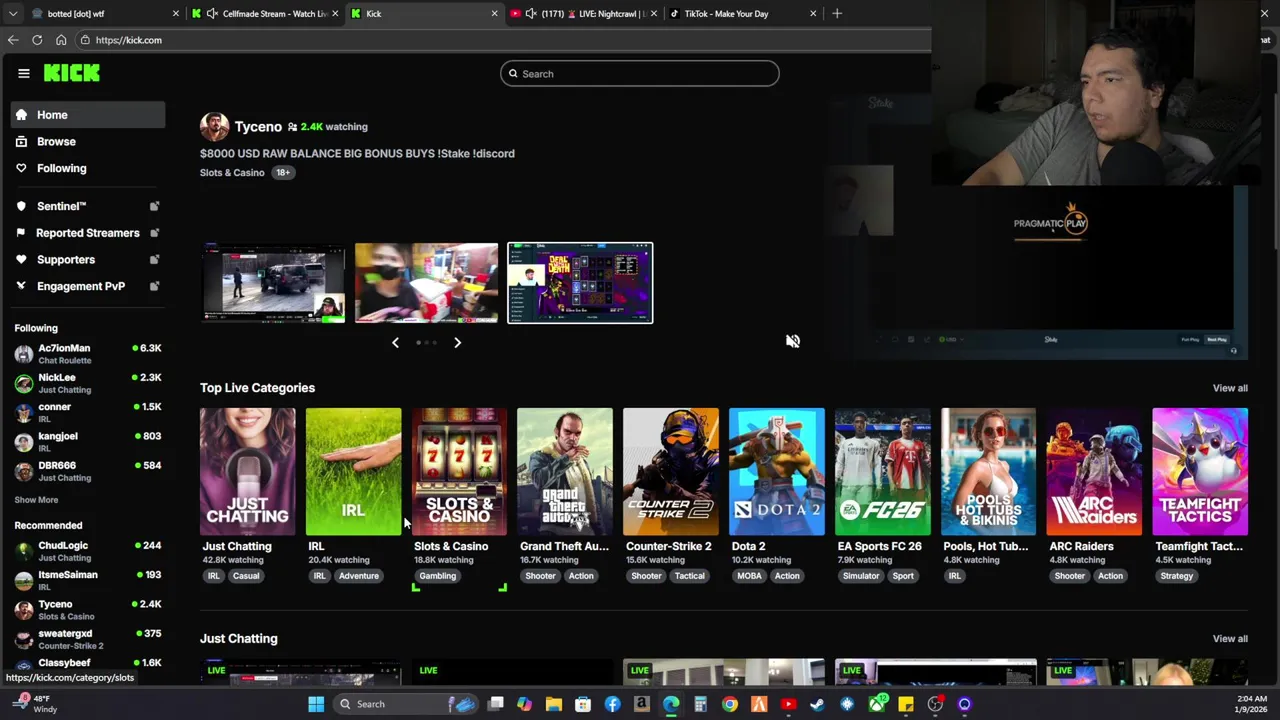Open the hamburger sidebar menu
The height and width of the screenshot is (720, 1280).
click(x=24, y=73)
